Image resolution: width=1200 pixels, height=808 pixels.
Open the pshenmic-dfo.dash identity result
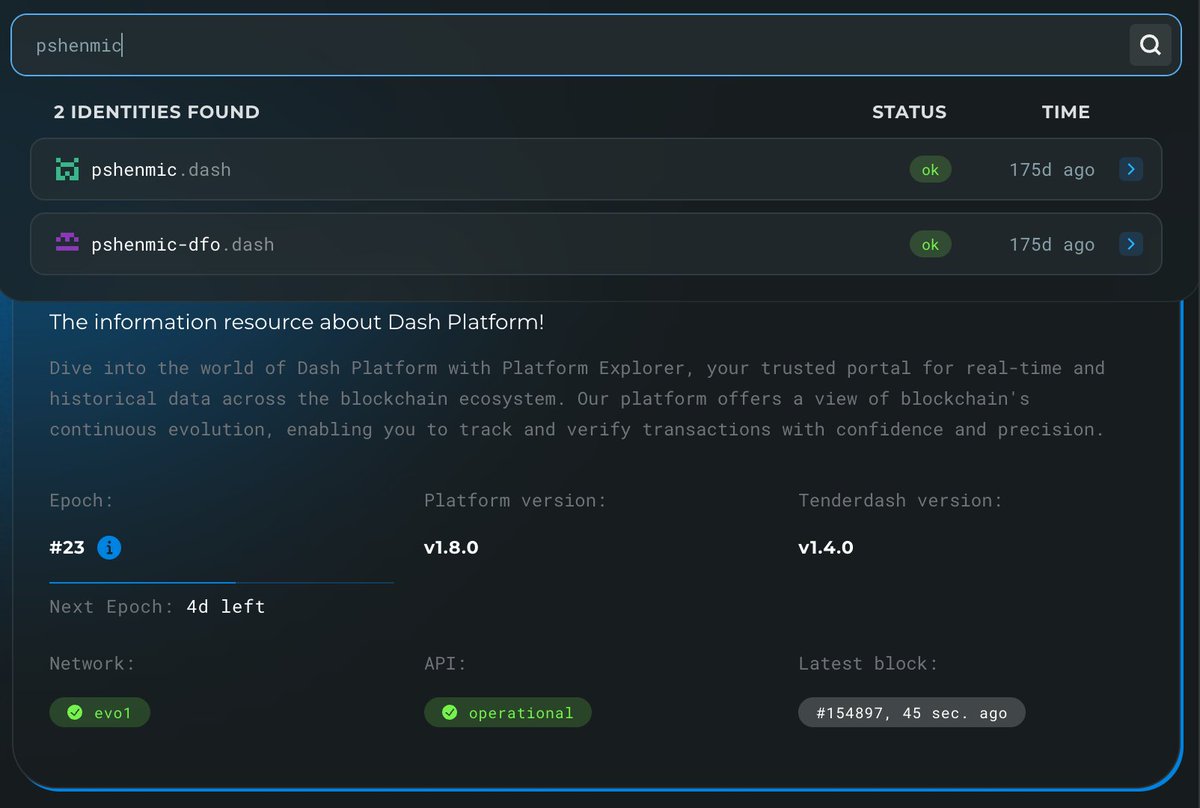(x=596, y=244)
